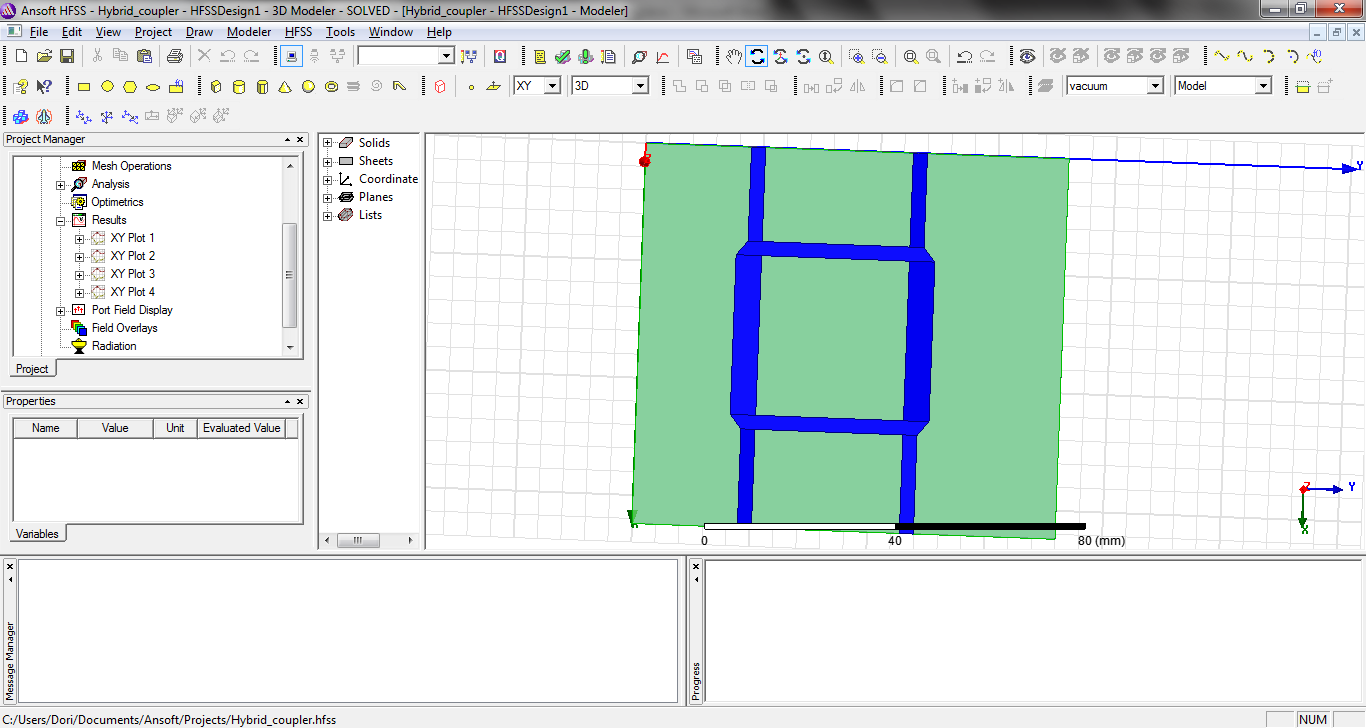Open the Draw menu
Image resolution: width=1366 pixels, height=728 pixels.
click(199, 32)
